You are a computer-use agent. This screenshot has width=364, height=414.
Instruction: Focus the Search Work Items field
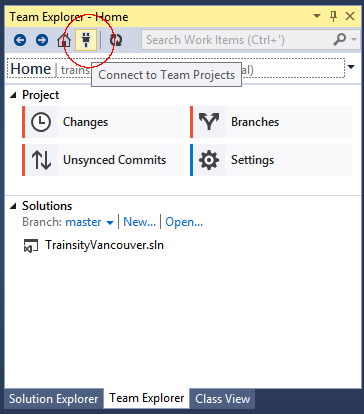(x=237, y=40)
